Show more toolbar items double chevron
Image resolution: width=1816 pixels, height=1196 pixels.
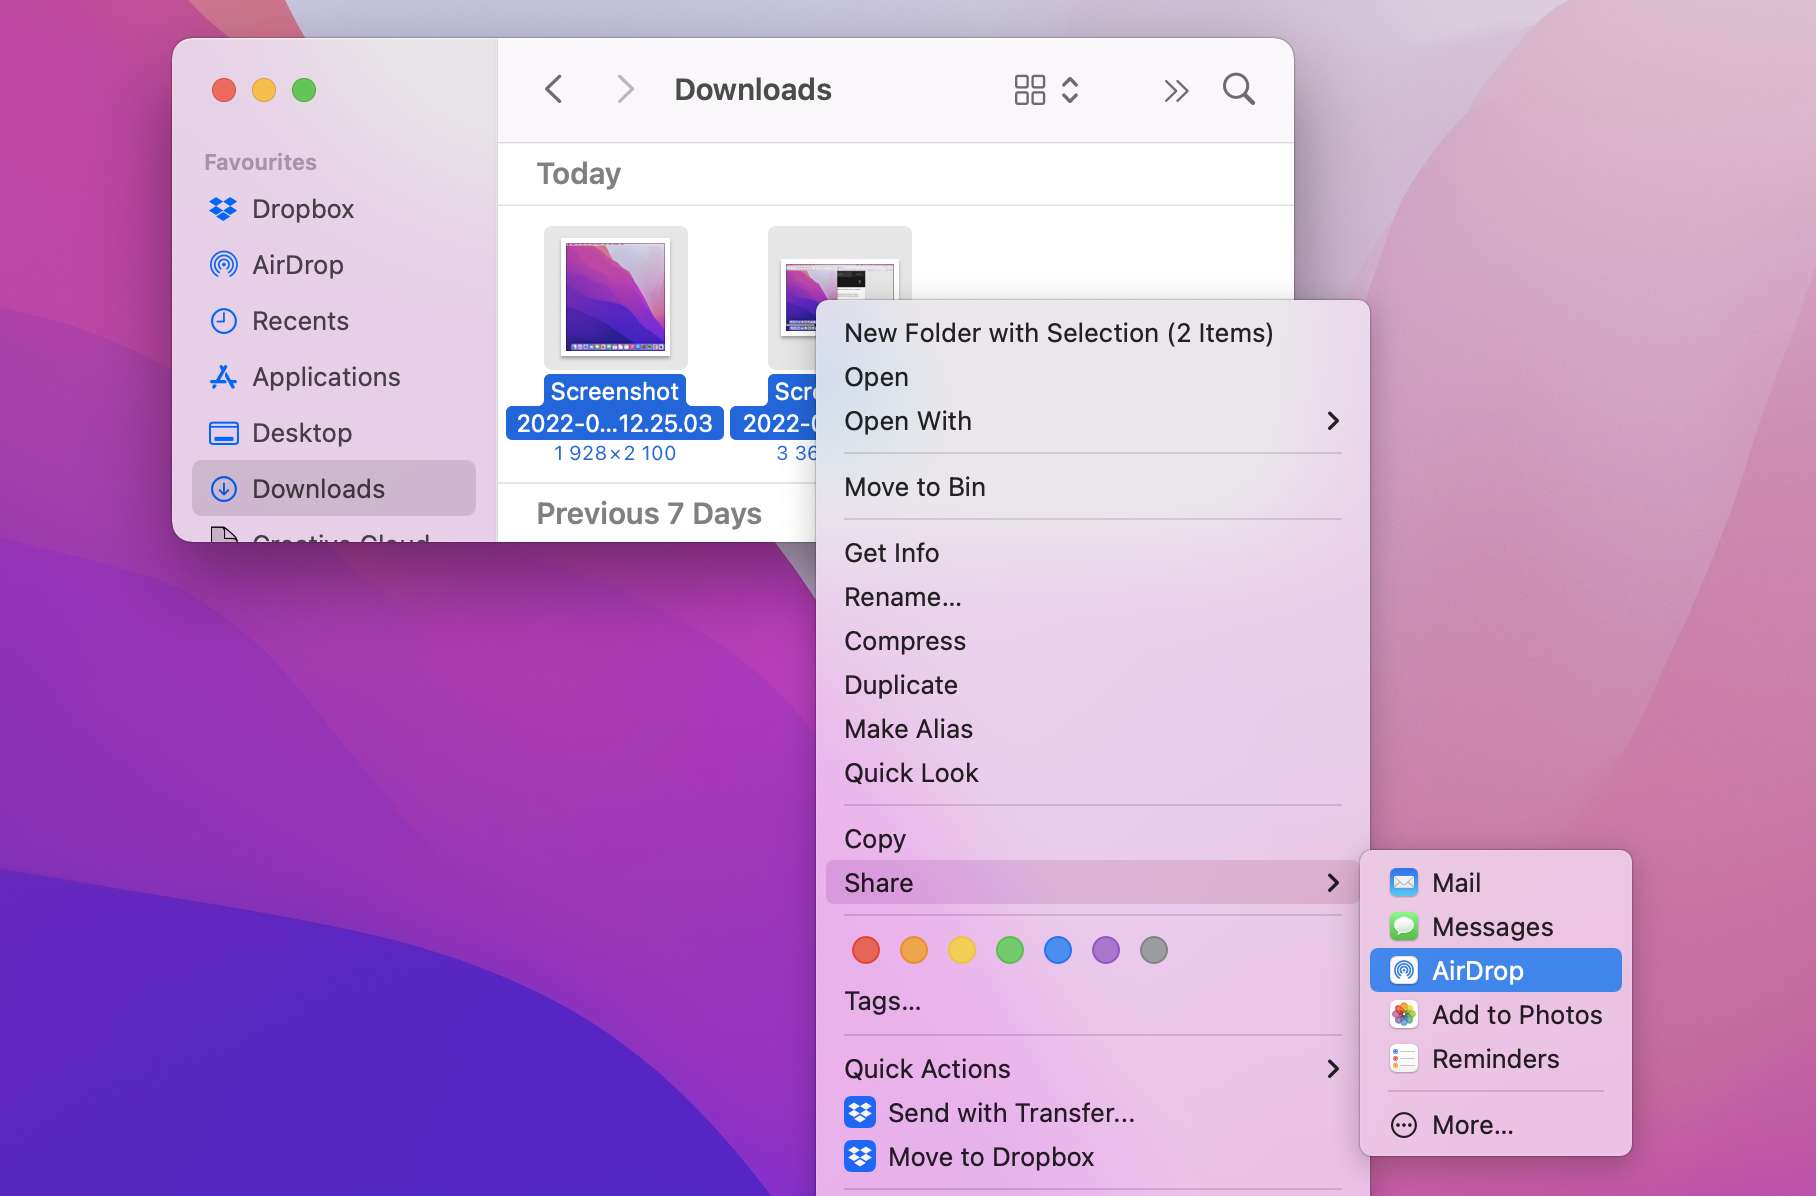tap(1176, 91)
